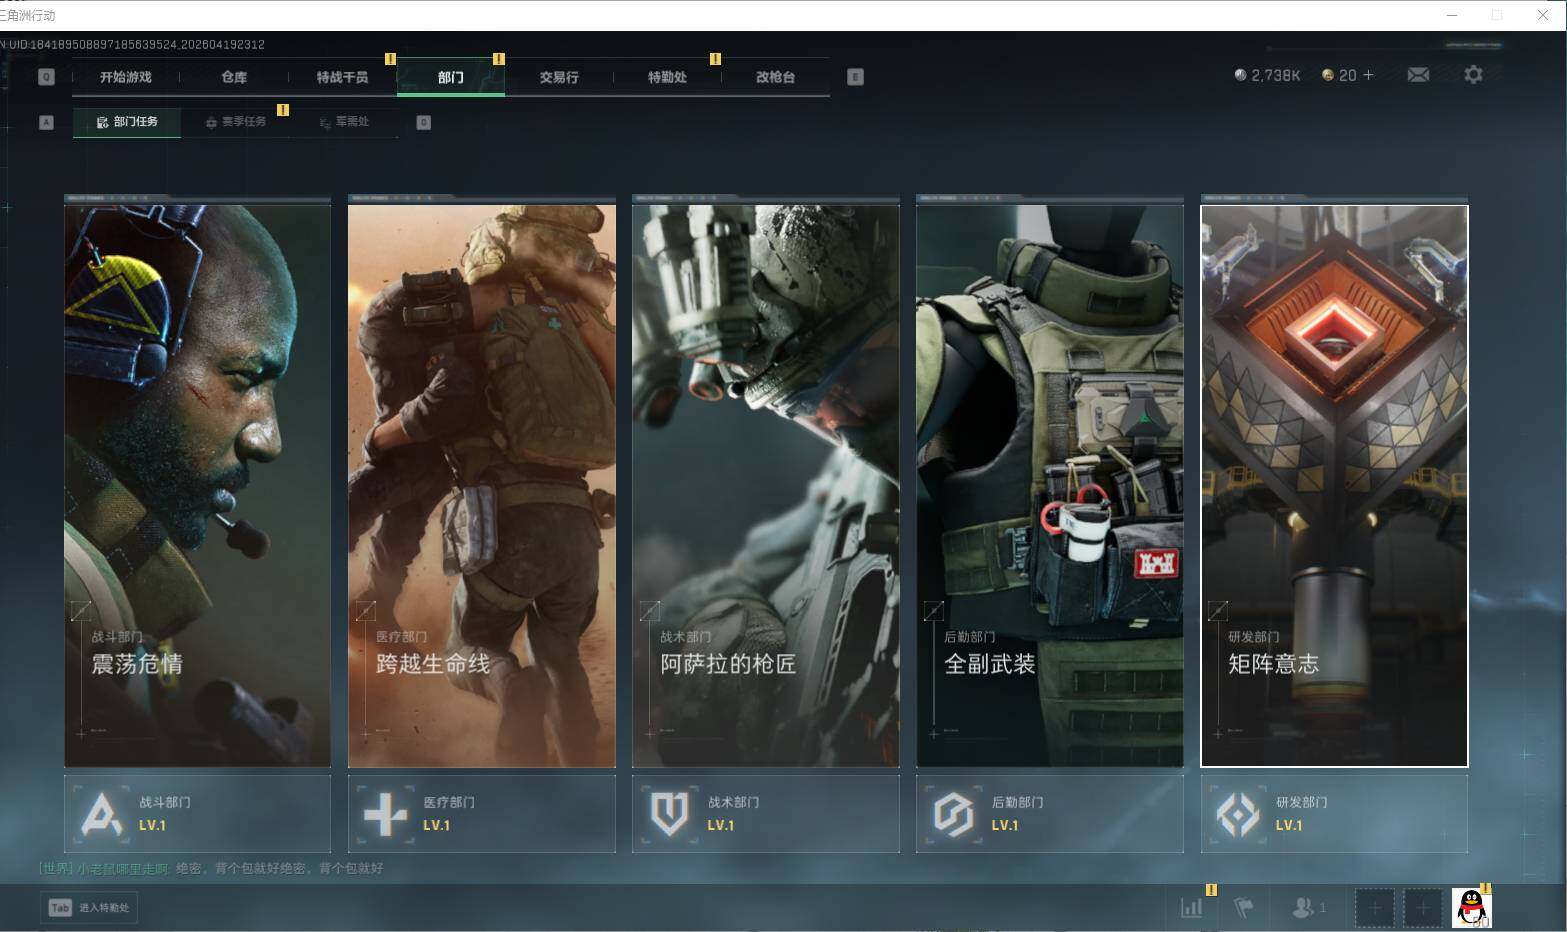
Task: Select the 部门 tab
Action: click(x=450, y=77)
